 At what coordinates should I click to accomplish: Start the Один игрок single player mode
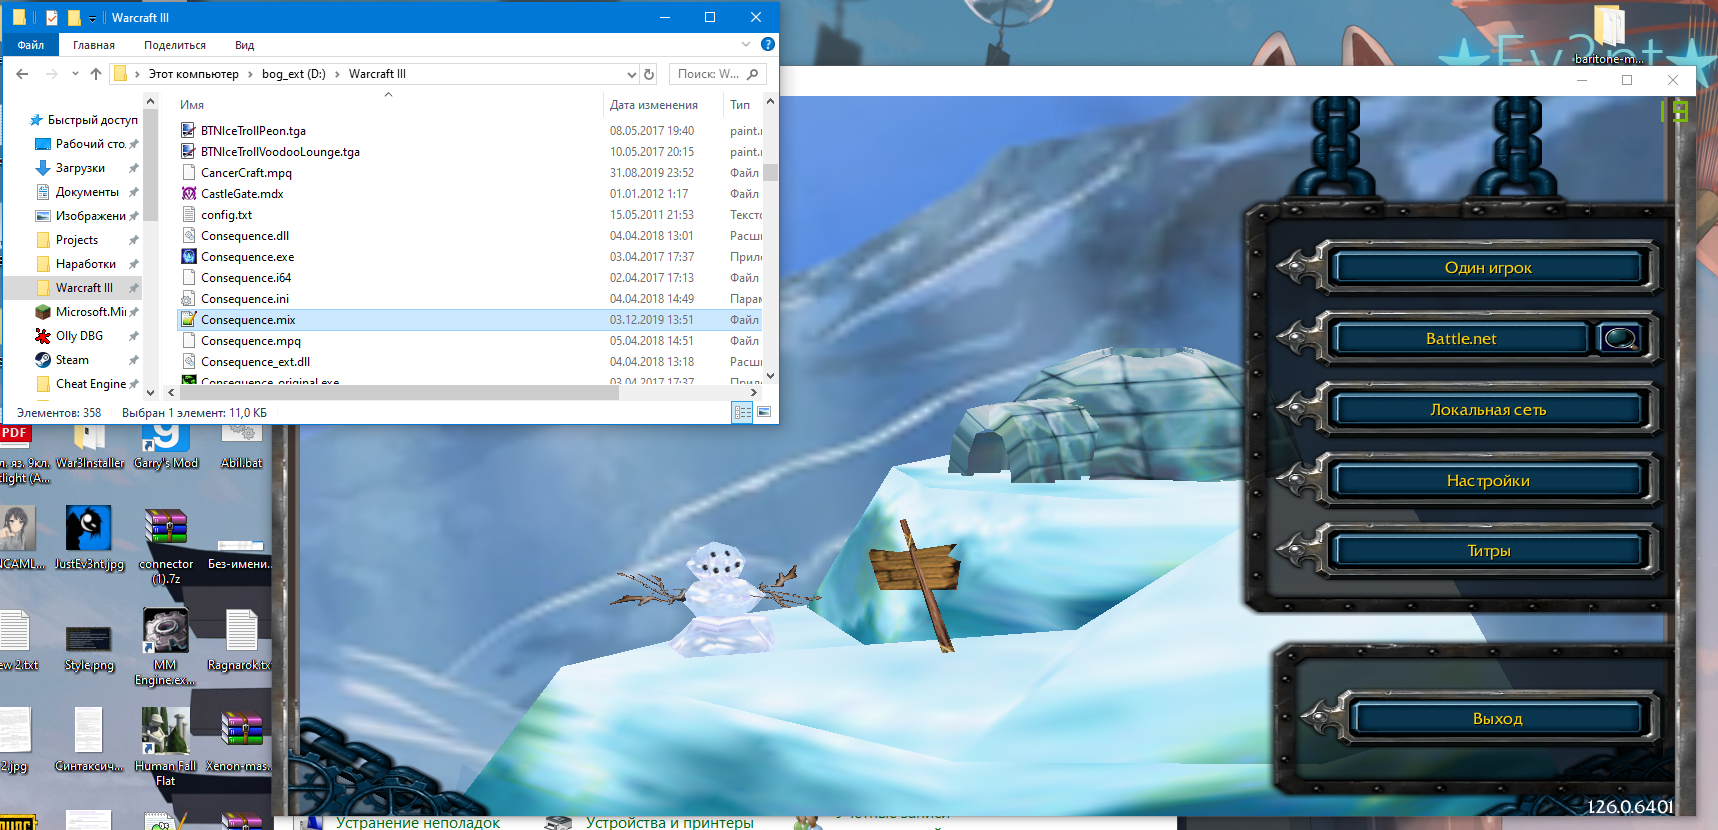pos(1488,268)
